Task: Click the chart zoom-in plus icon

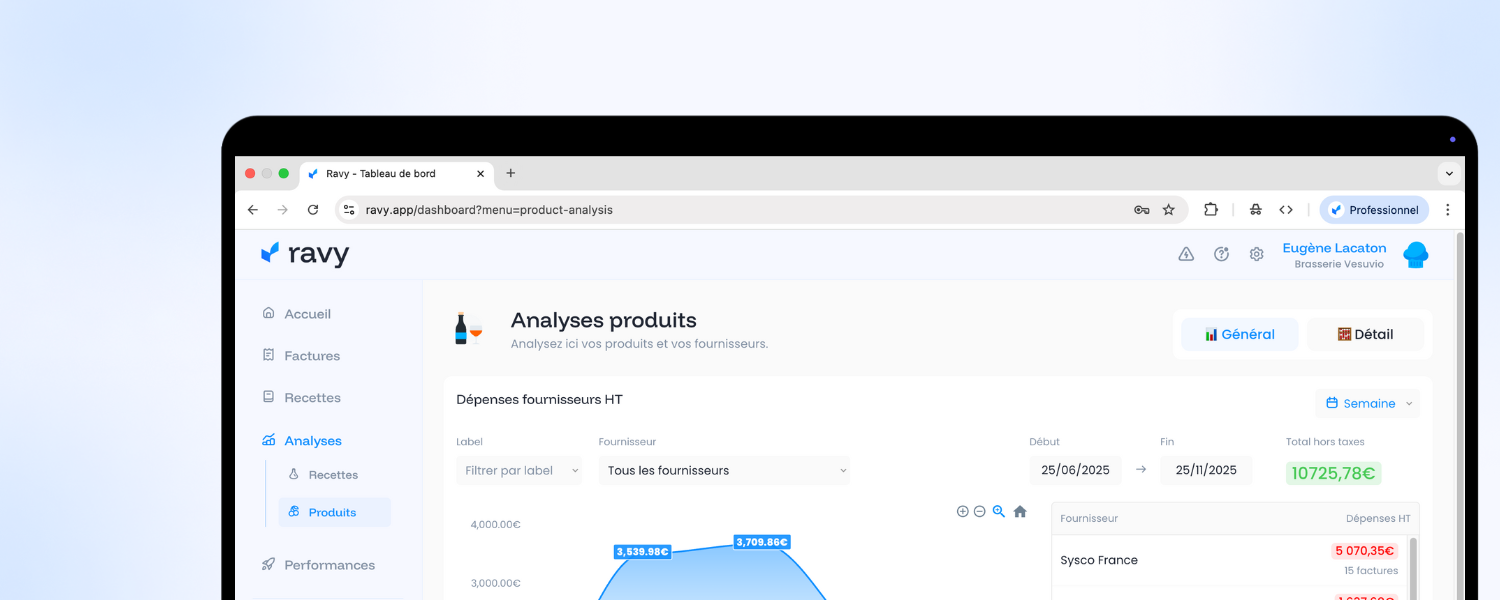Action: click(x=962, y=511)
